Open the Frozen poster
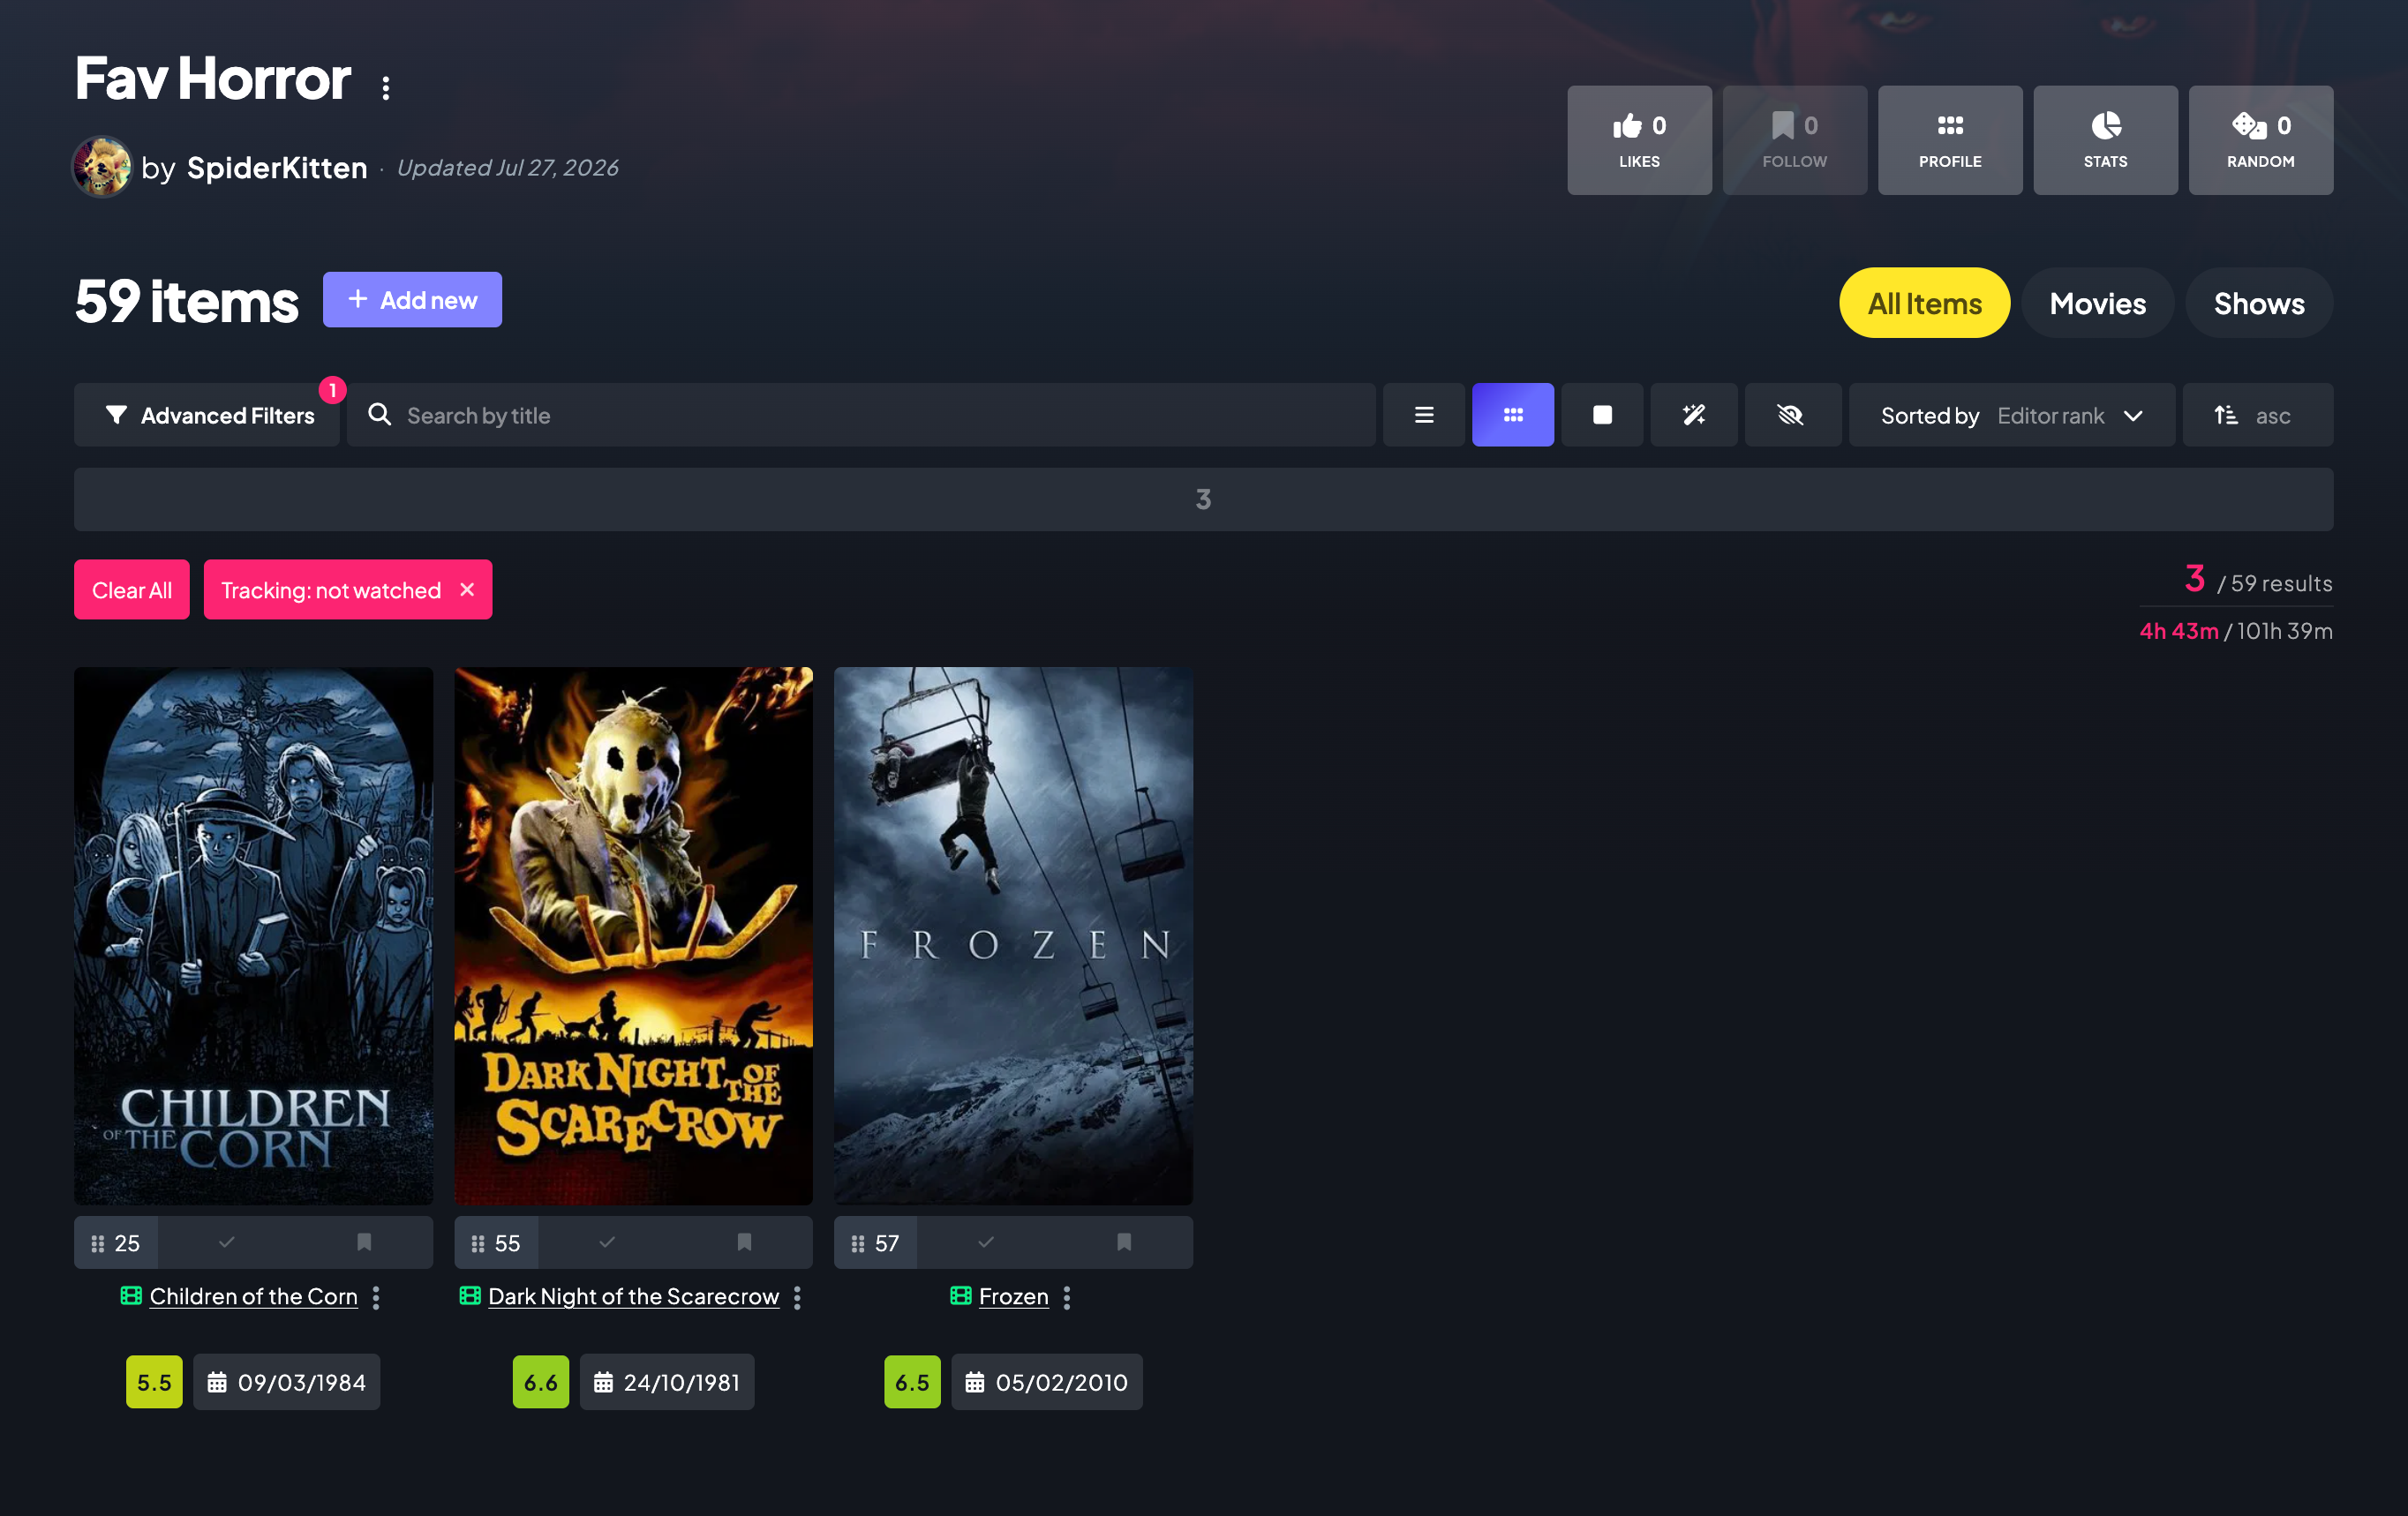2408x1516 pixels. click(x=1014, y=936)
